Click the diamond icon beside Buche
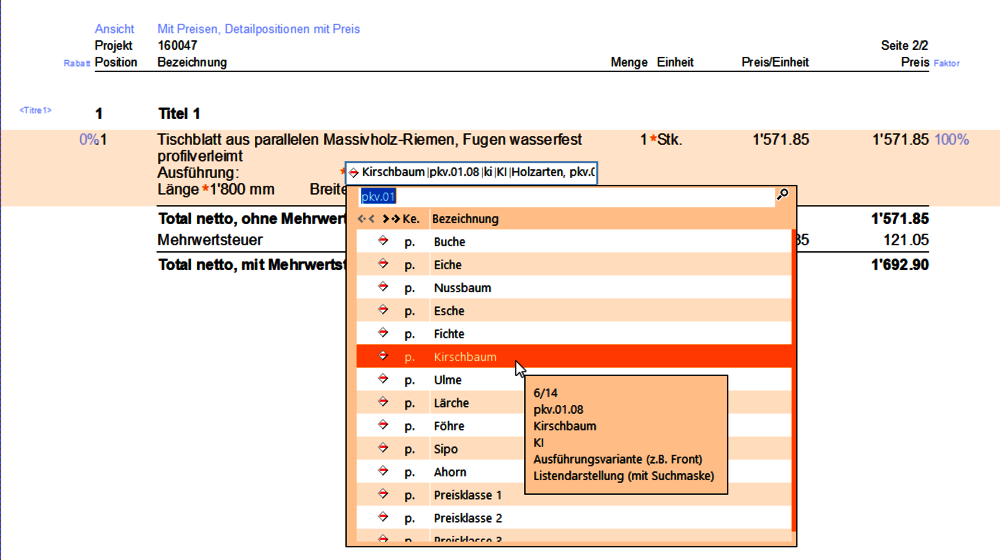1000x560 pixels. (x=382, y=241)
